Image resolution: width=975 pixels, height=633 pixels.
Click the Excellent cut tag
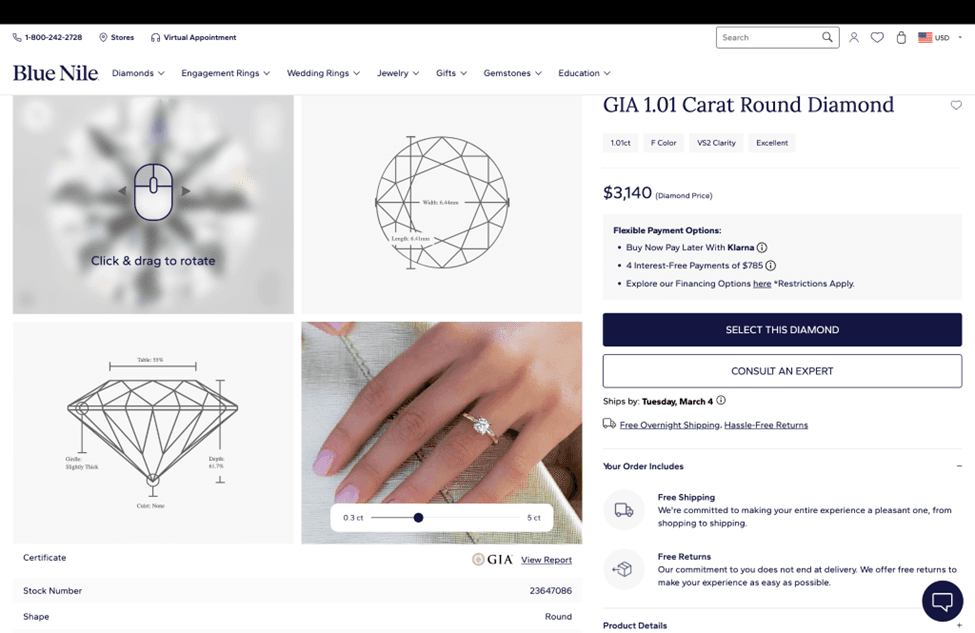click(x=772, y=143)
